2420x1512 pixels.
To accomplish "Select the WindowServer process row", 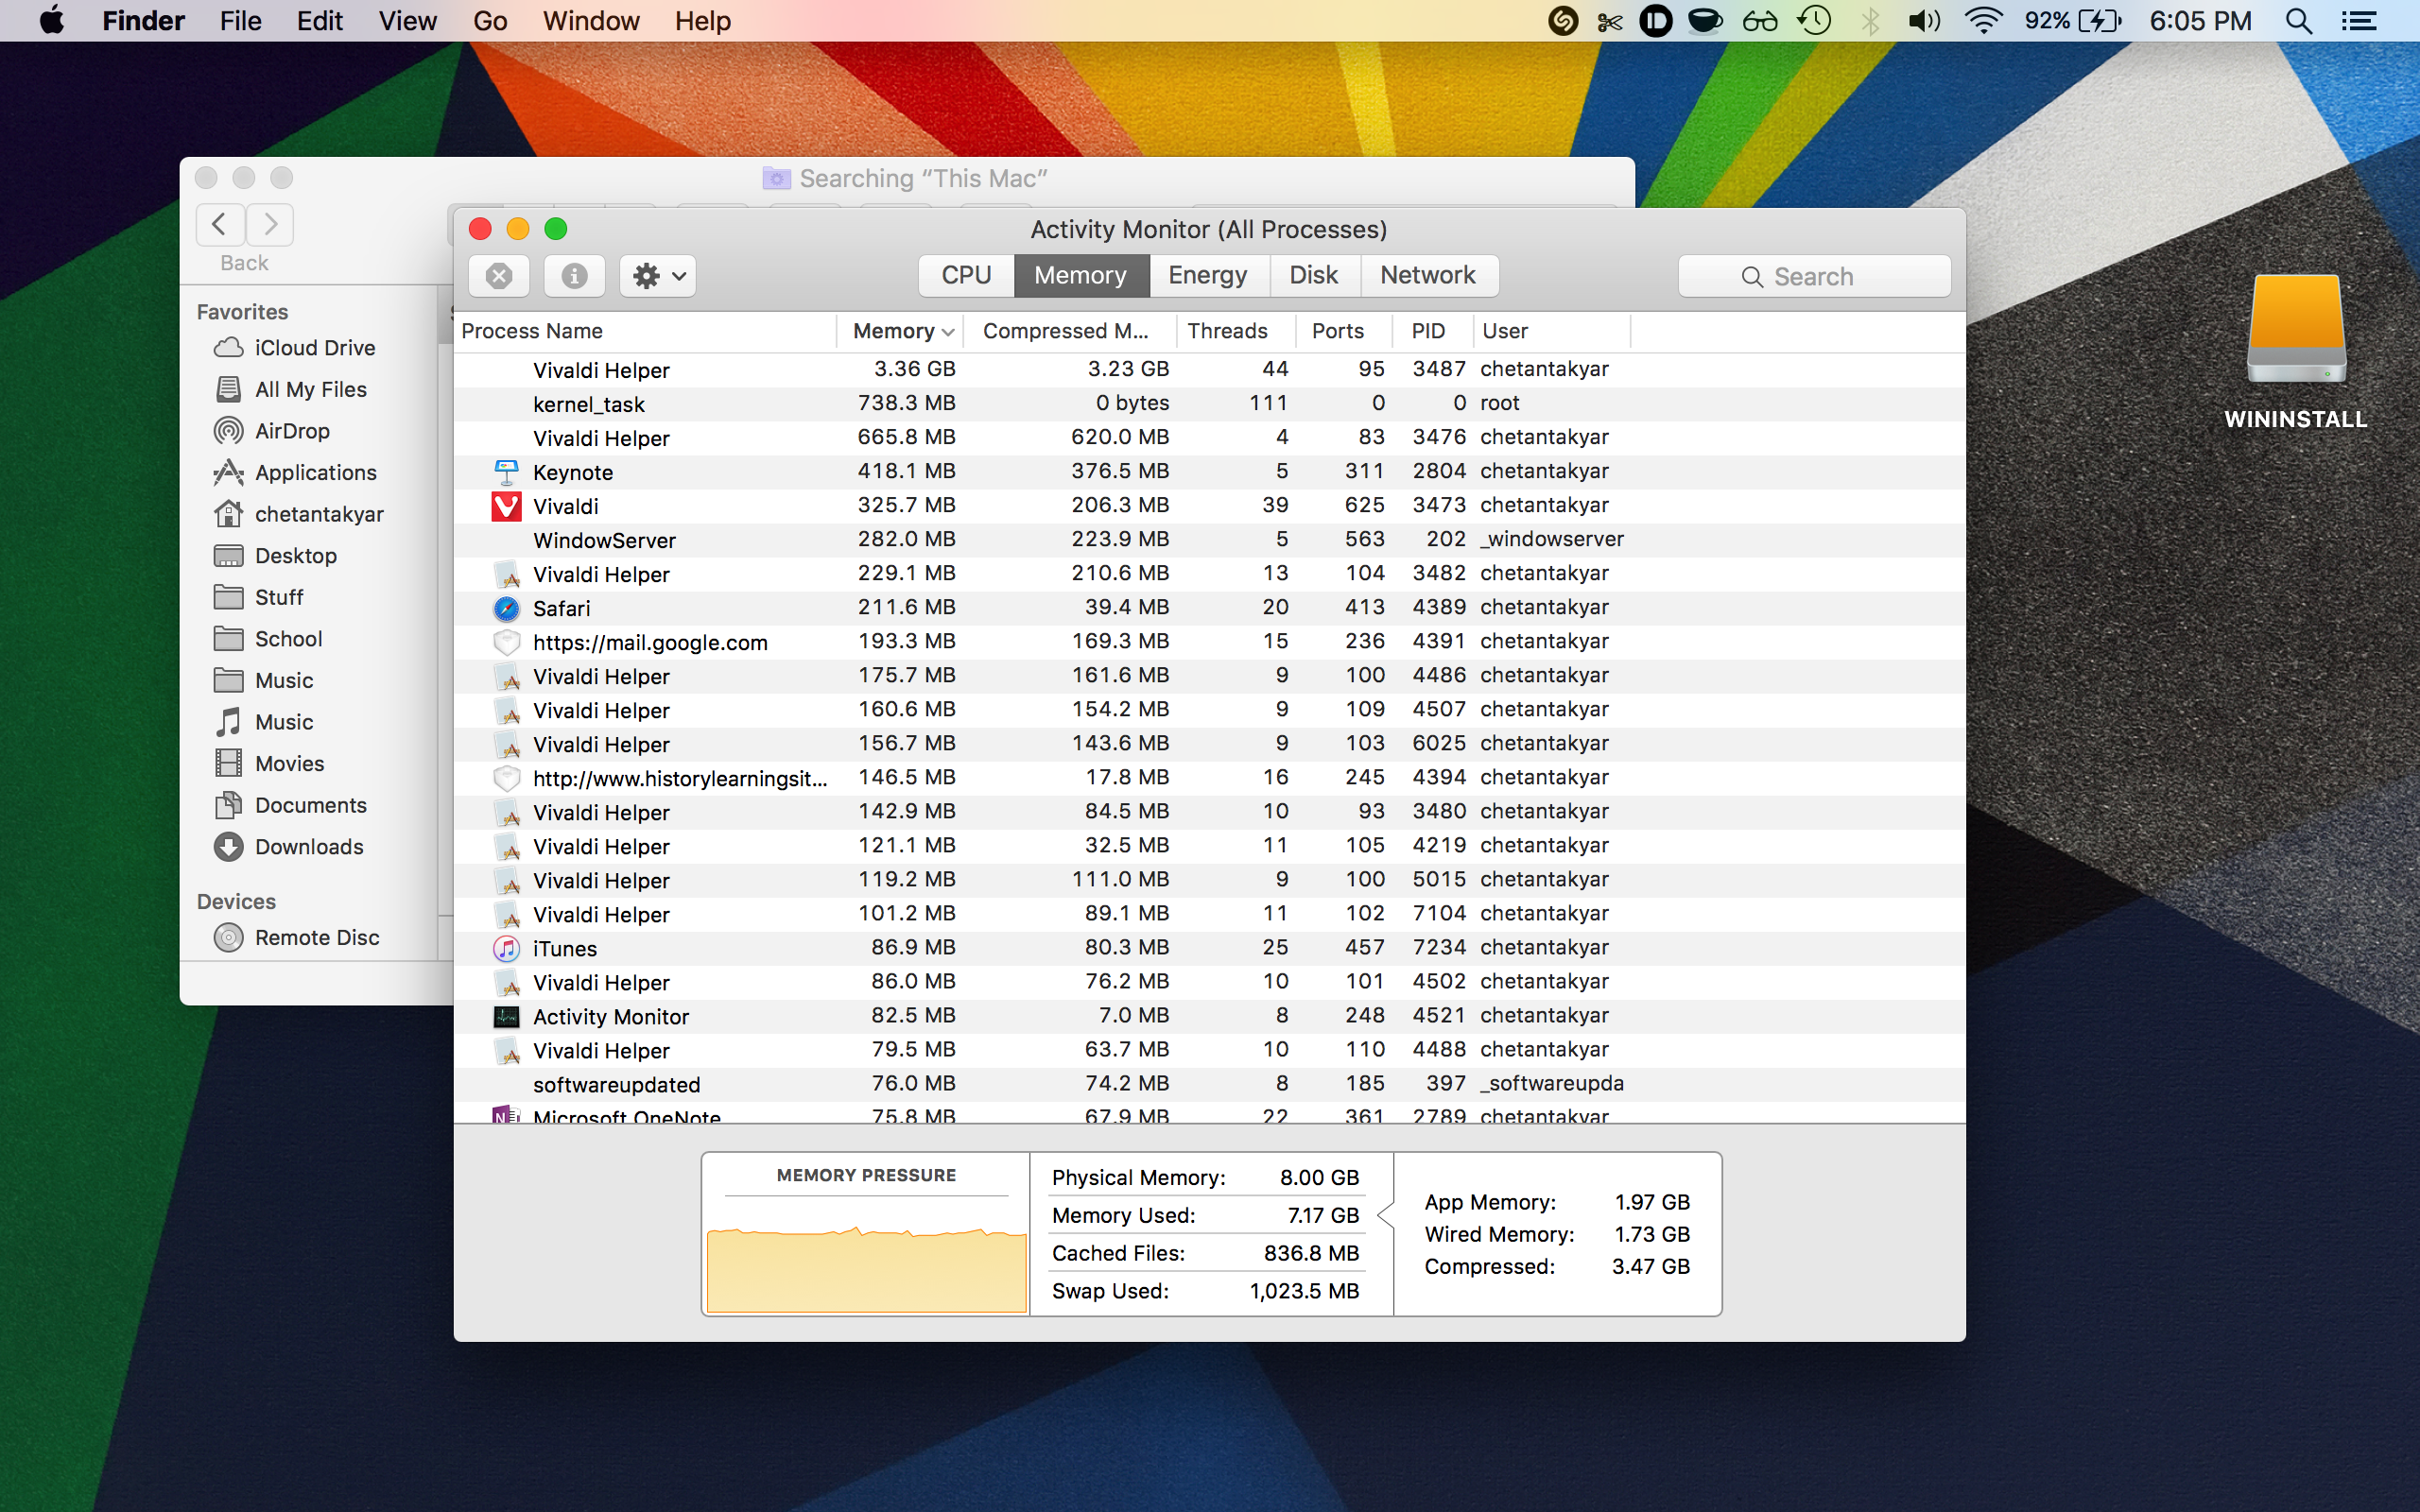I will click(x=1209, y=540).
